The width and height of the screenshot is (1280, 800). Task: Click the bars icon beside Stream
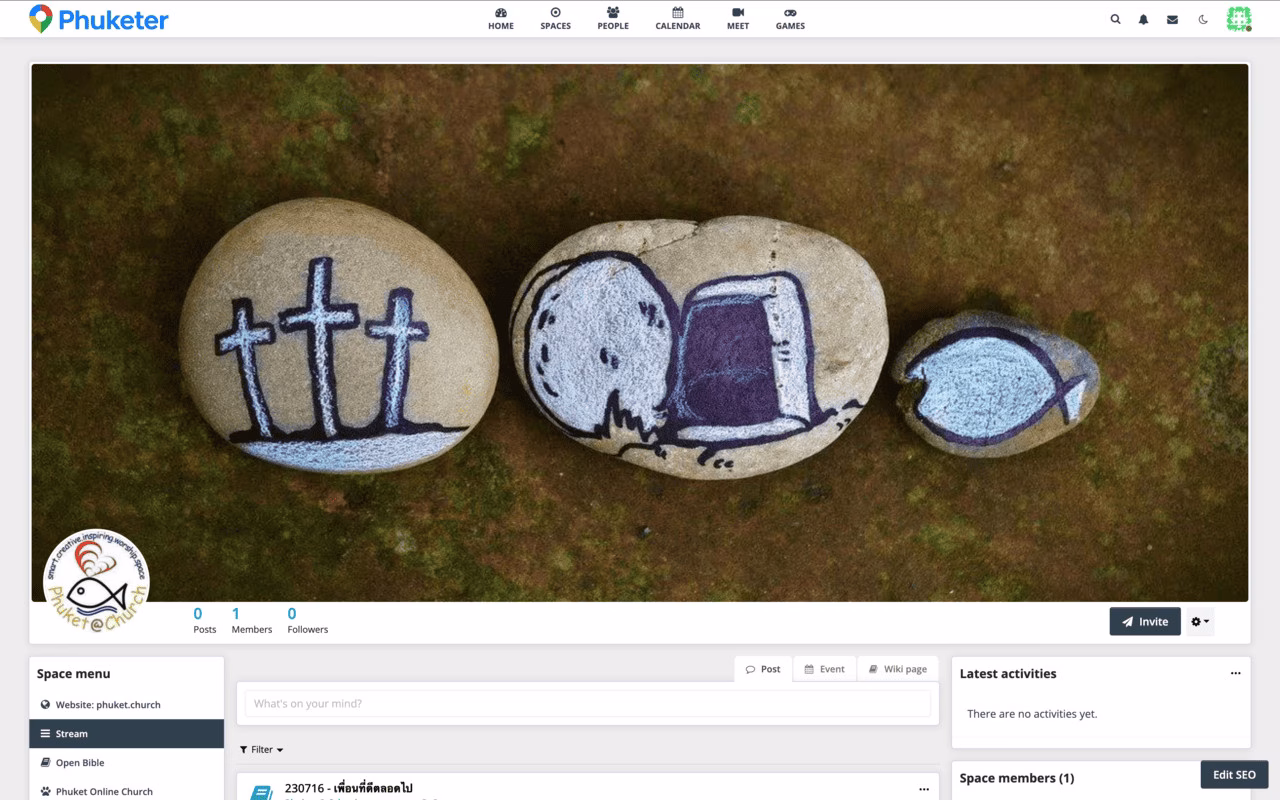click(x=45, y=734)
